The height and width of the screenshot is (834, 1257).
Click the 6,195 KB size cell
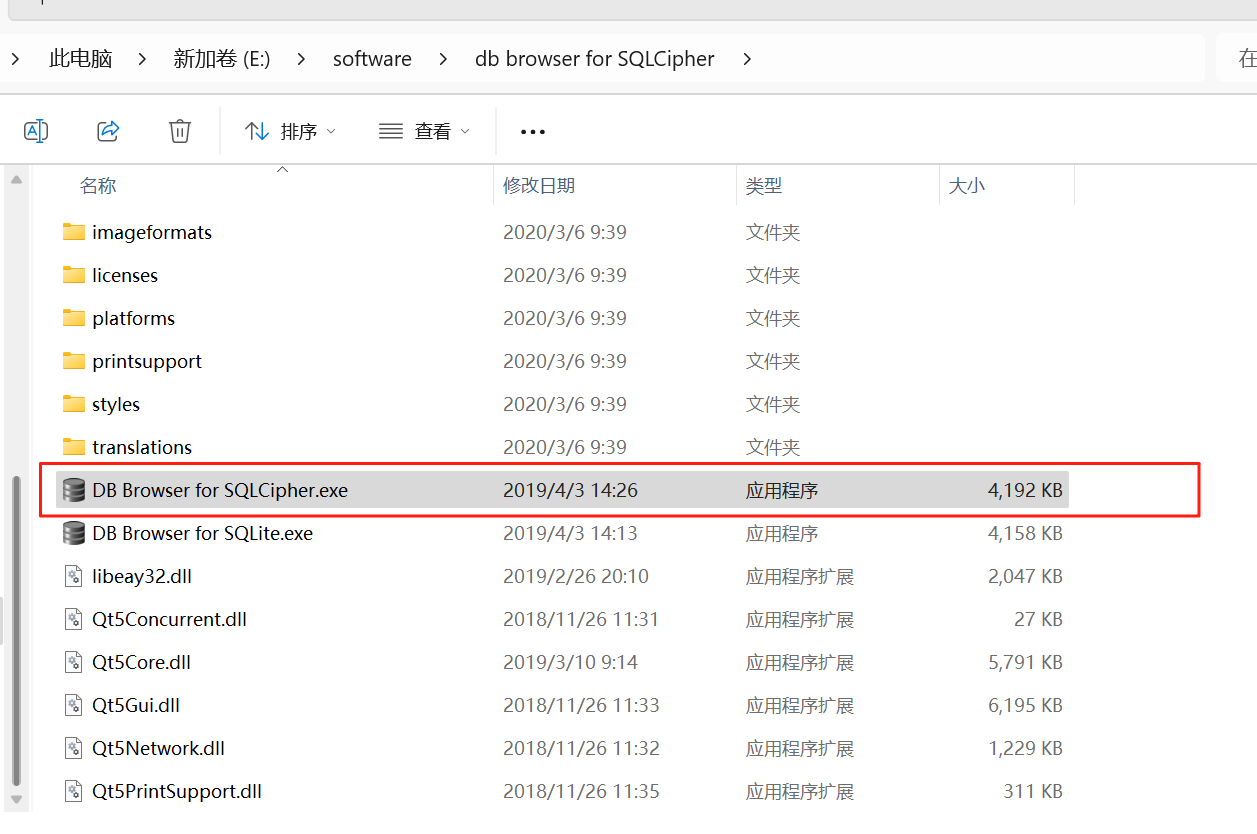pyautogui.click(x=1025, y=705)
